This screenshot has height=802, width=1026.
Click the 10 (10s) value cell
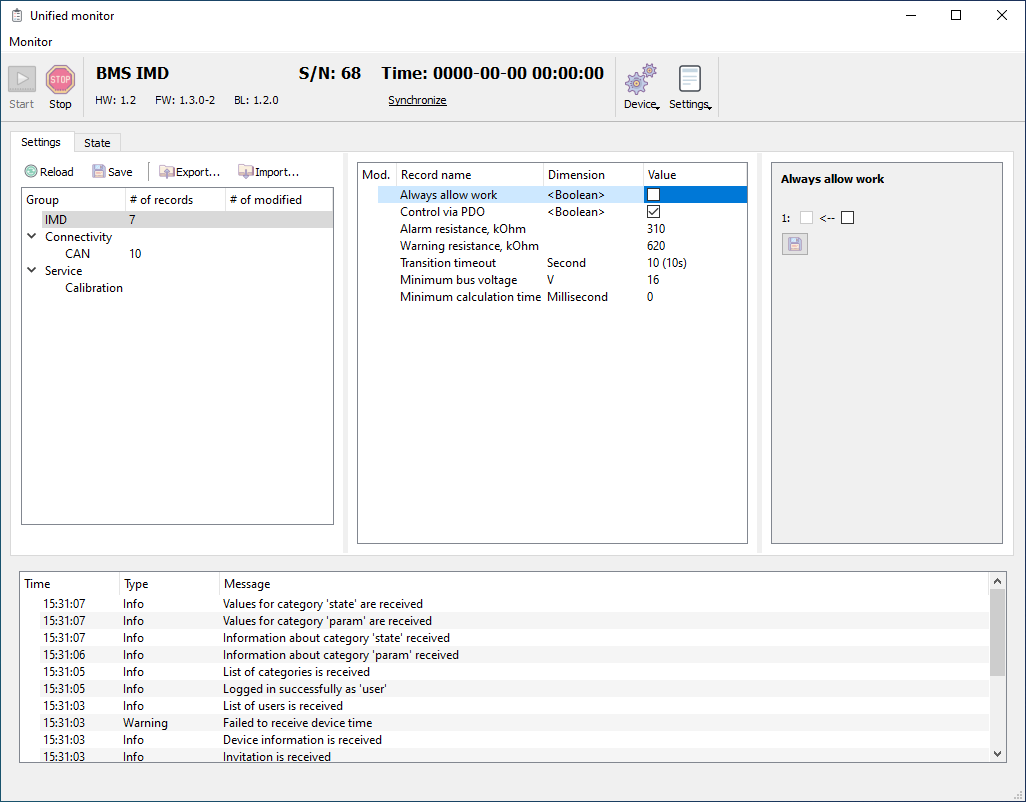click(x=695, y=263)
